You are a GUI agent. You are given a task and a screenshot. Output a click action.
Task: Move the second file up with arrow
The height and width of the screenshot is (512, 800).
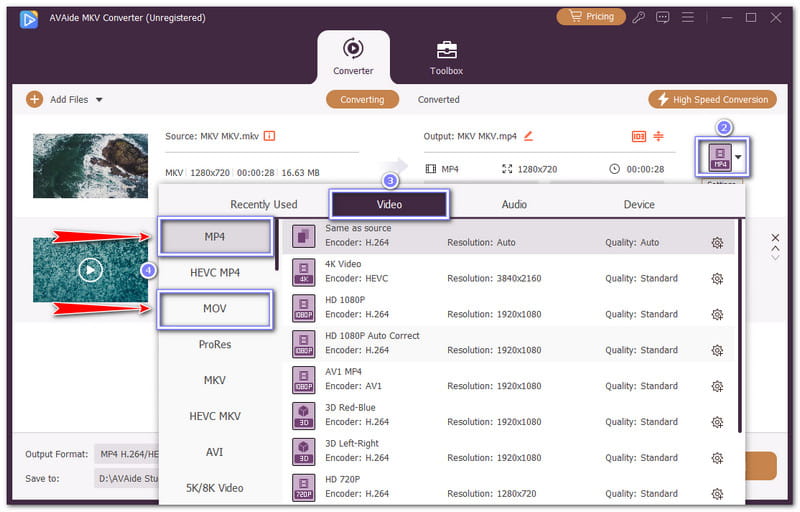(775, 248)
